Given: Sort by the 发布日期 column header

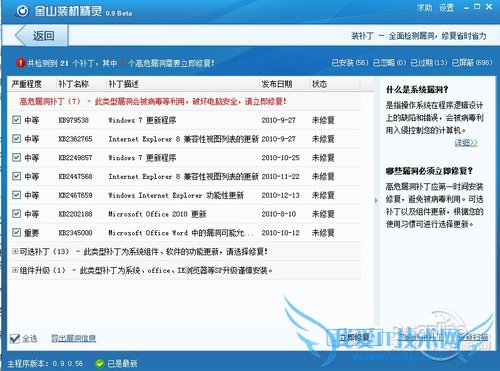Looking at the screenshot, I should [277, 84].
